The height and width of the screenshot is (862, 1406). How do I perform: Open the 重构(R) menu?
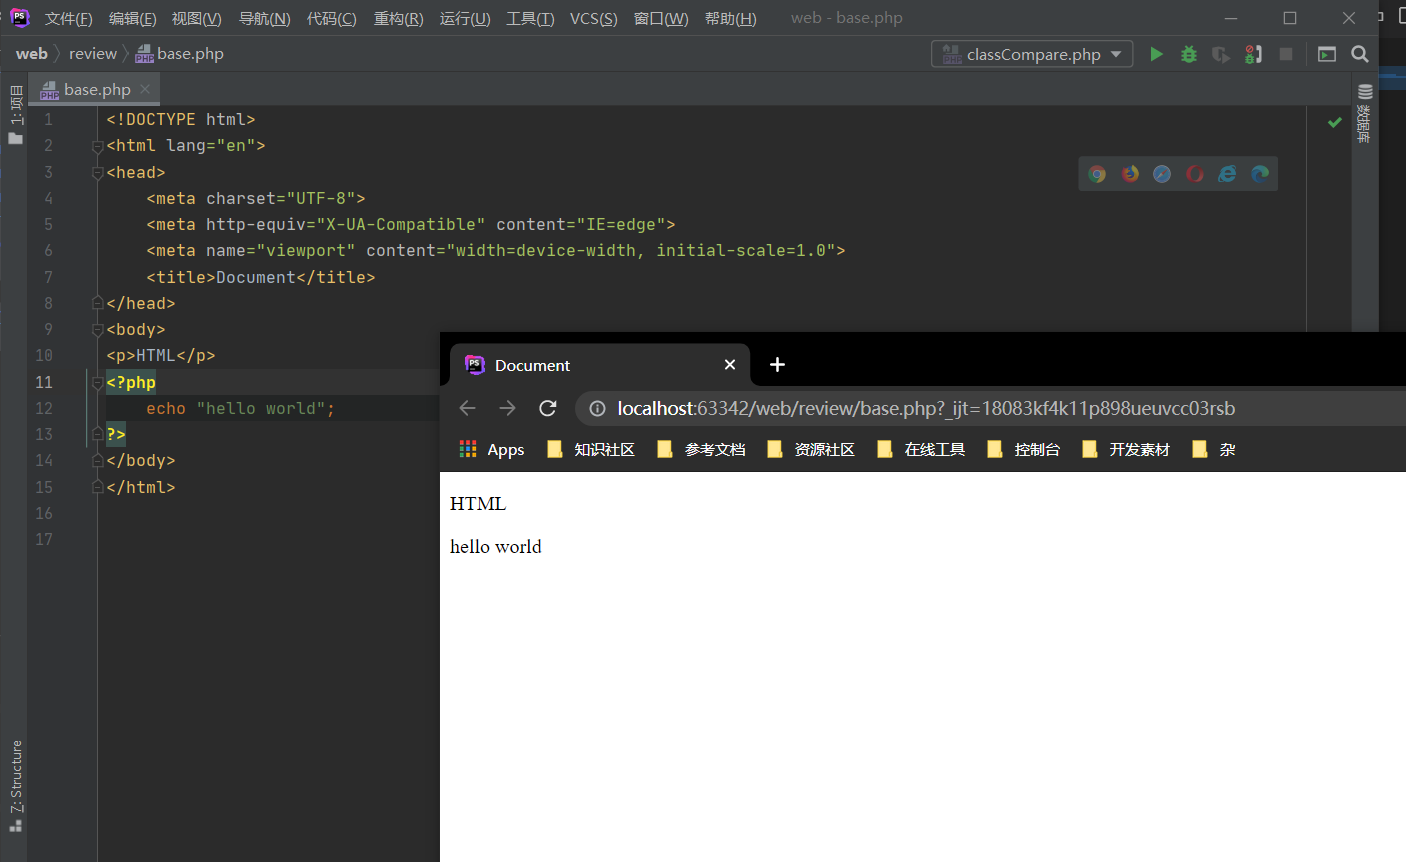pos(399,18)
